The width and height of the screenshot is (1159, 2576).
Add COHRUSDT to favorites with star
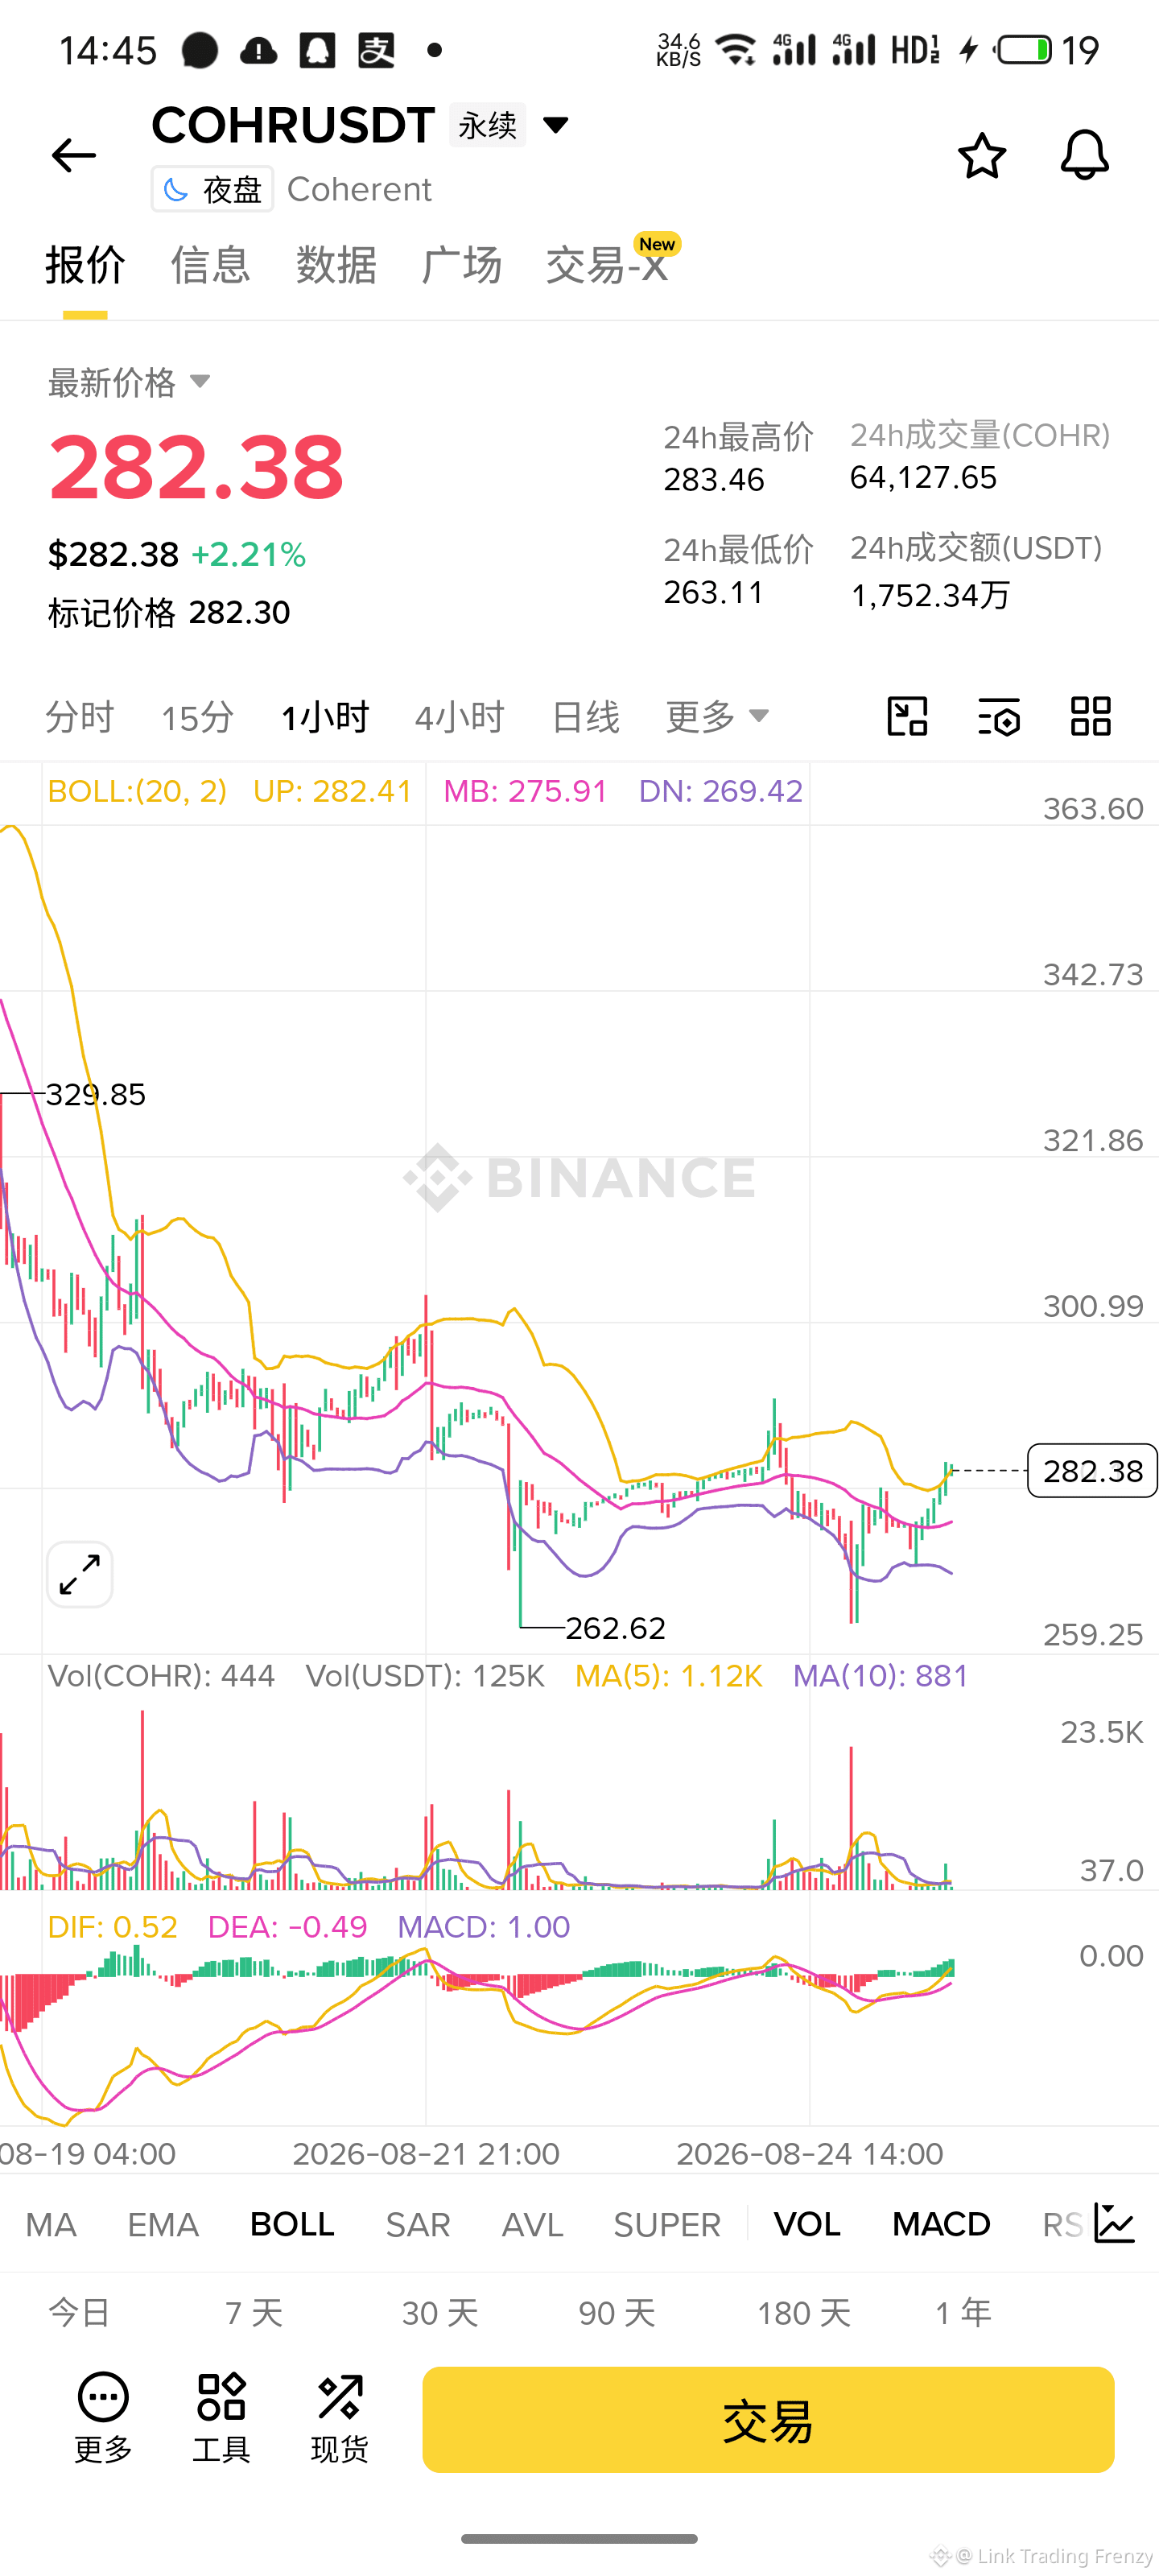(x=981, y=155)
